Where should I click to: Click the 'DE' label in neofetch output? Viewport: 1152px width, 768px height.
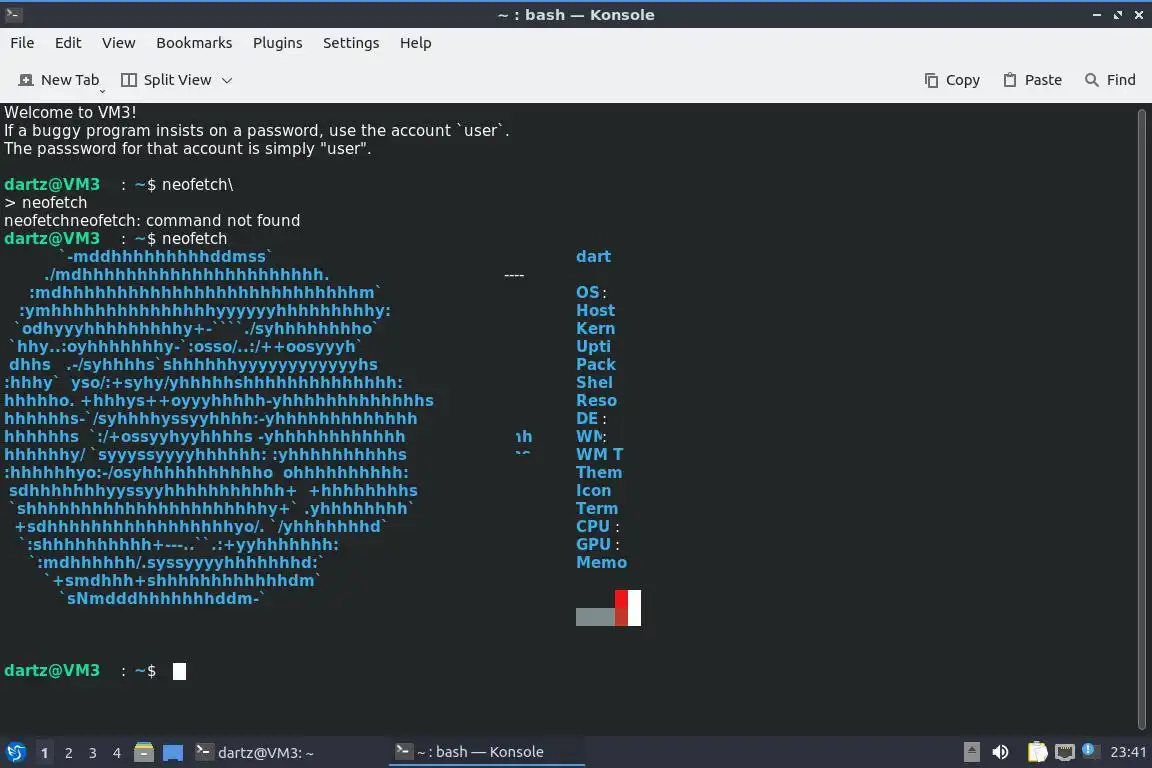point(587,418)
